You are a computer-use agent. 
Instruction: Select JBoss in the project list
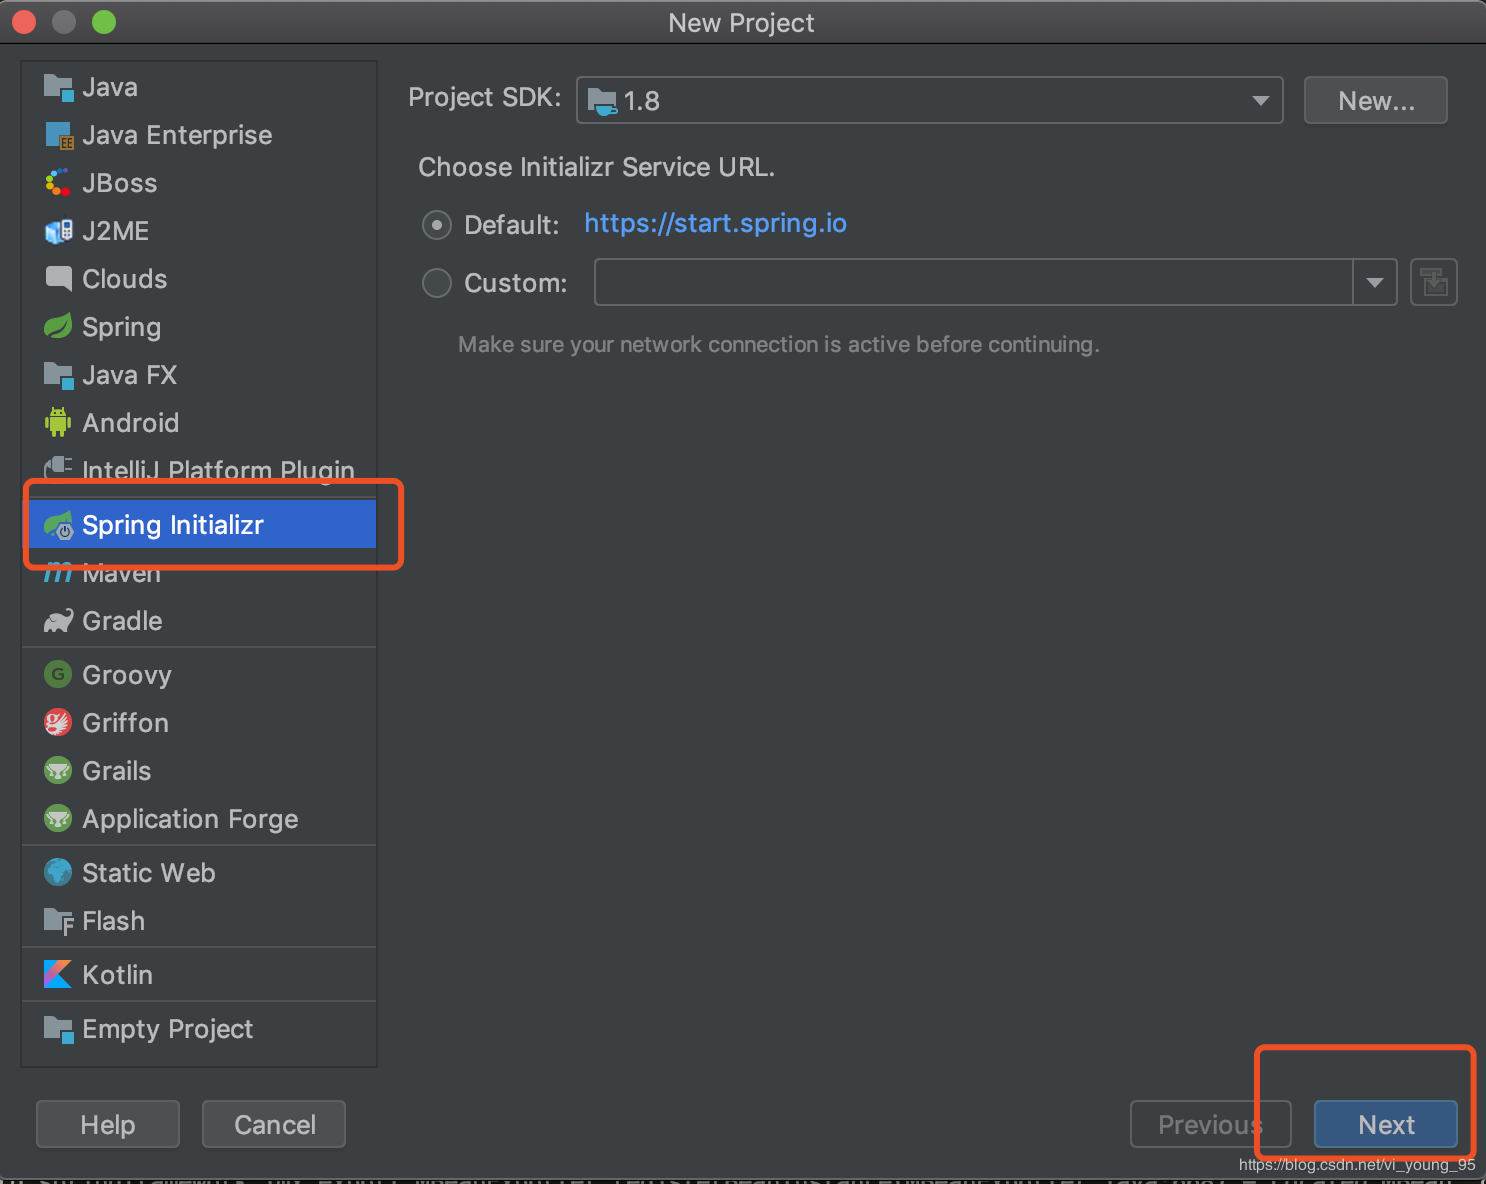click(x=200, y=184)
